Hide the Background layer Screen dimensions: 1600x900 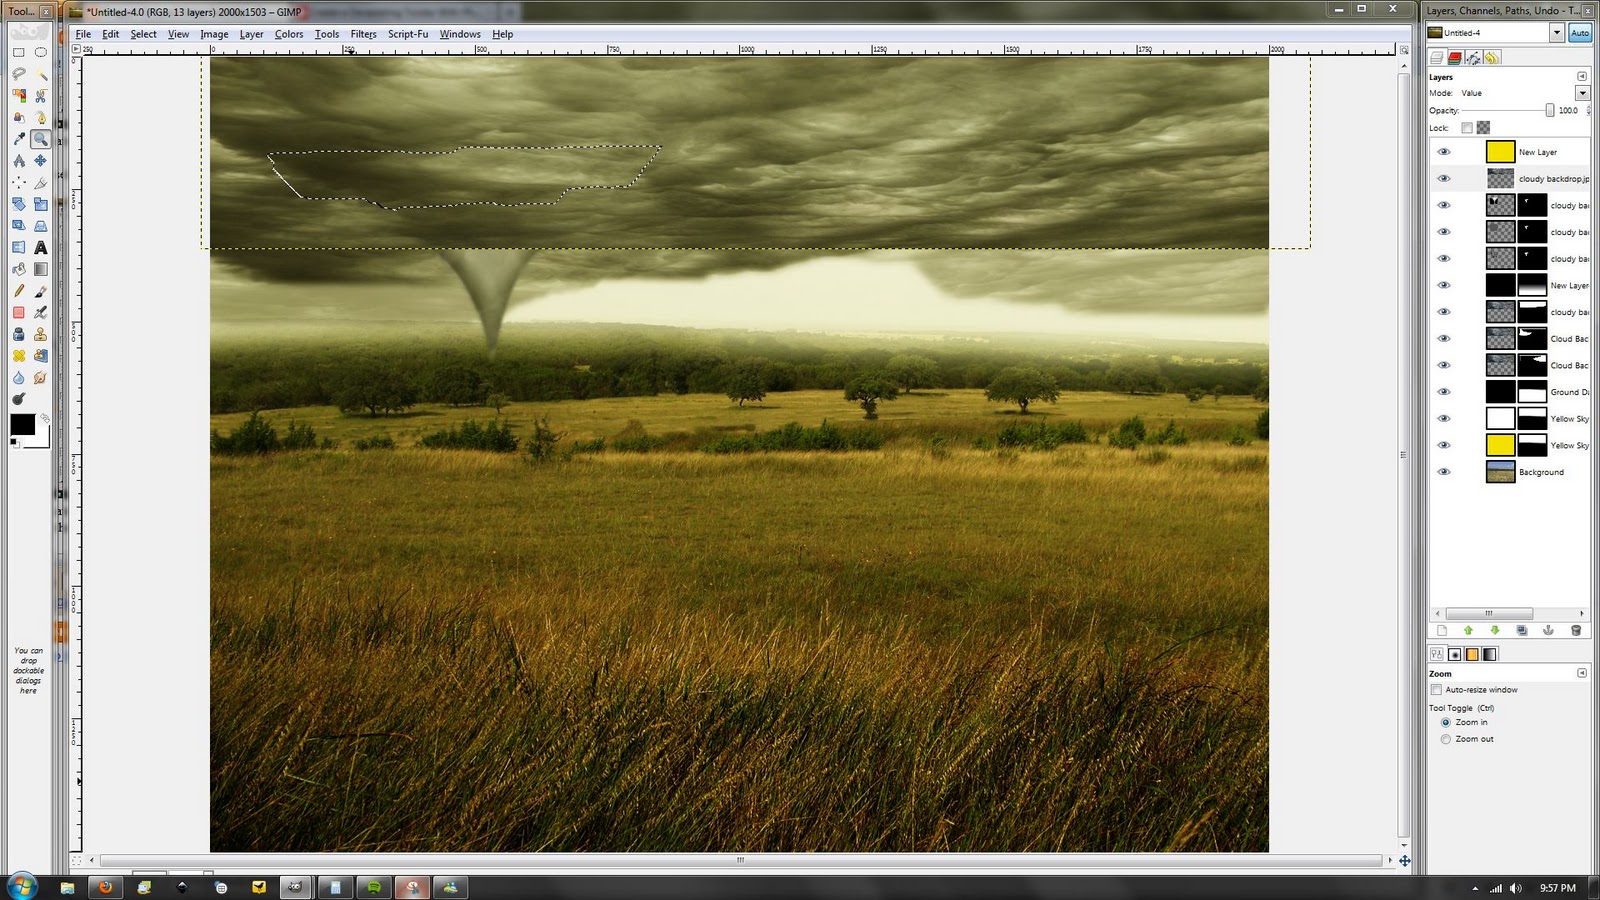(1444, 471)
